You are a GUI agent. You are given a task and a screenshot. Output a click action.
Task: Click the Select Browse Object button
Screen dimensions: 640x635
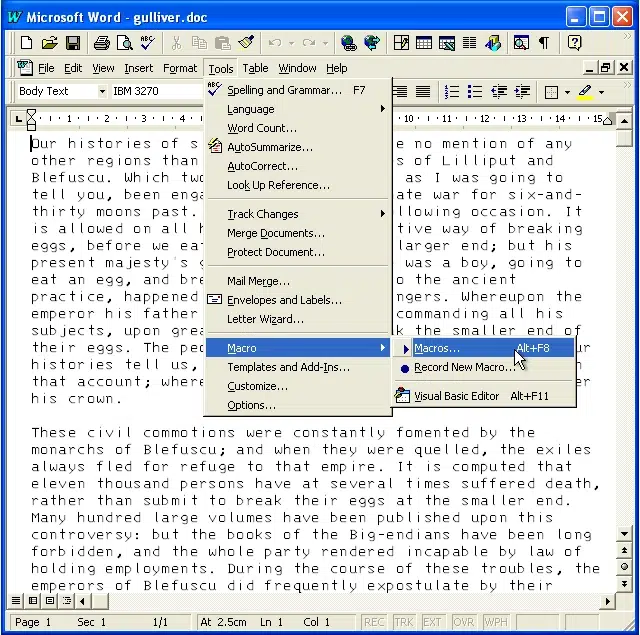[x=624, y=566]
